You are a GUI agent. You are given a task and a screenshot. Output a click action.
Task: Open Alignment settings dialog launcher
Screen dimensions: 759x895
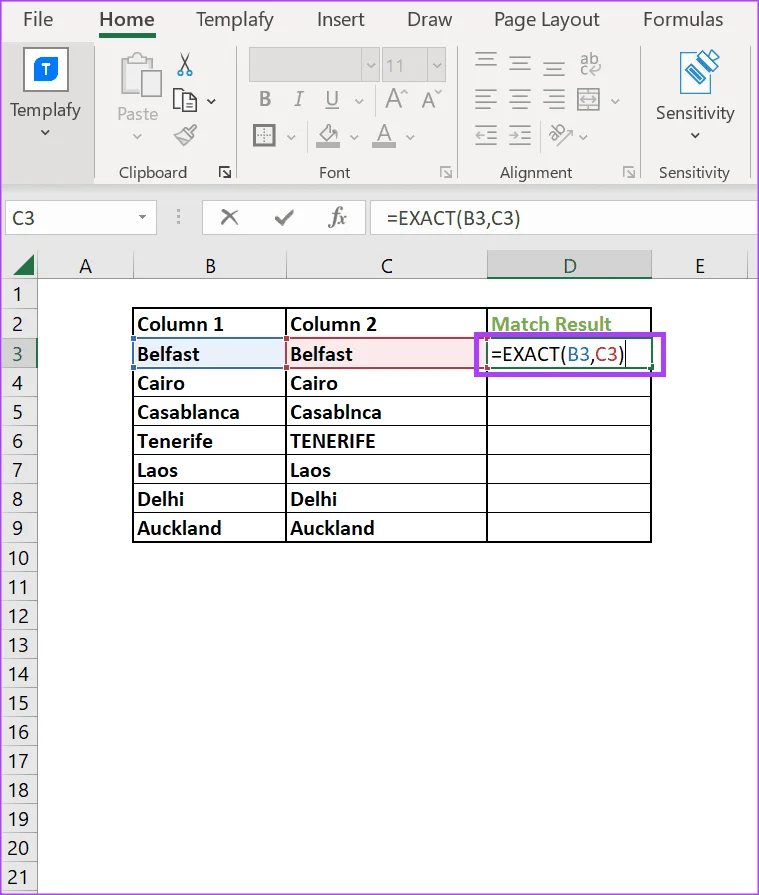coord(628,172)
